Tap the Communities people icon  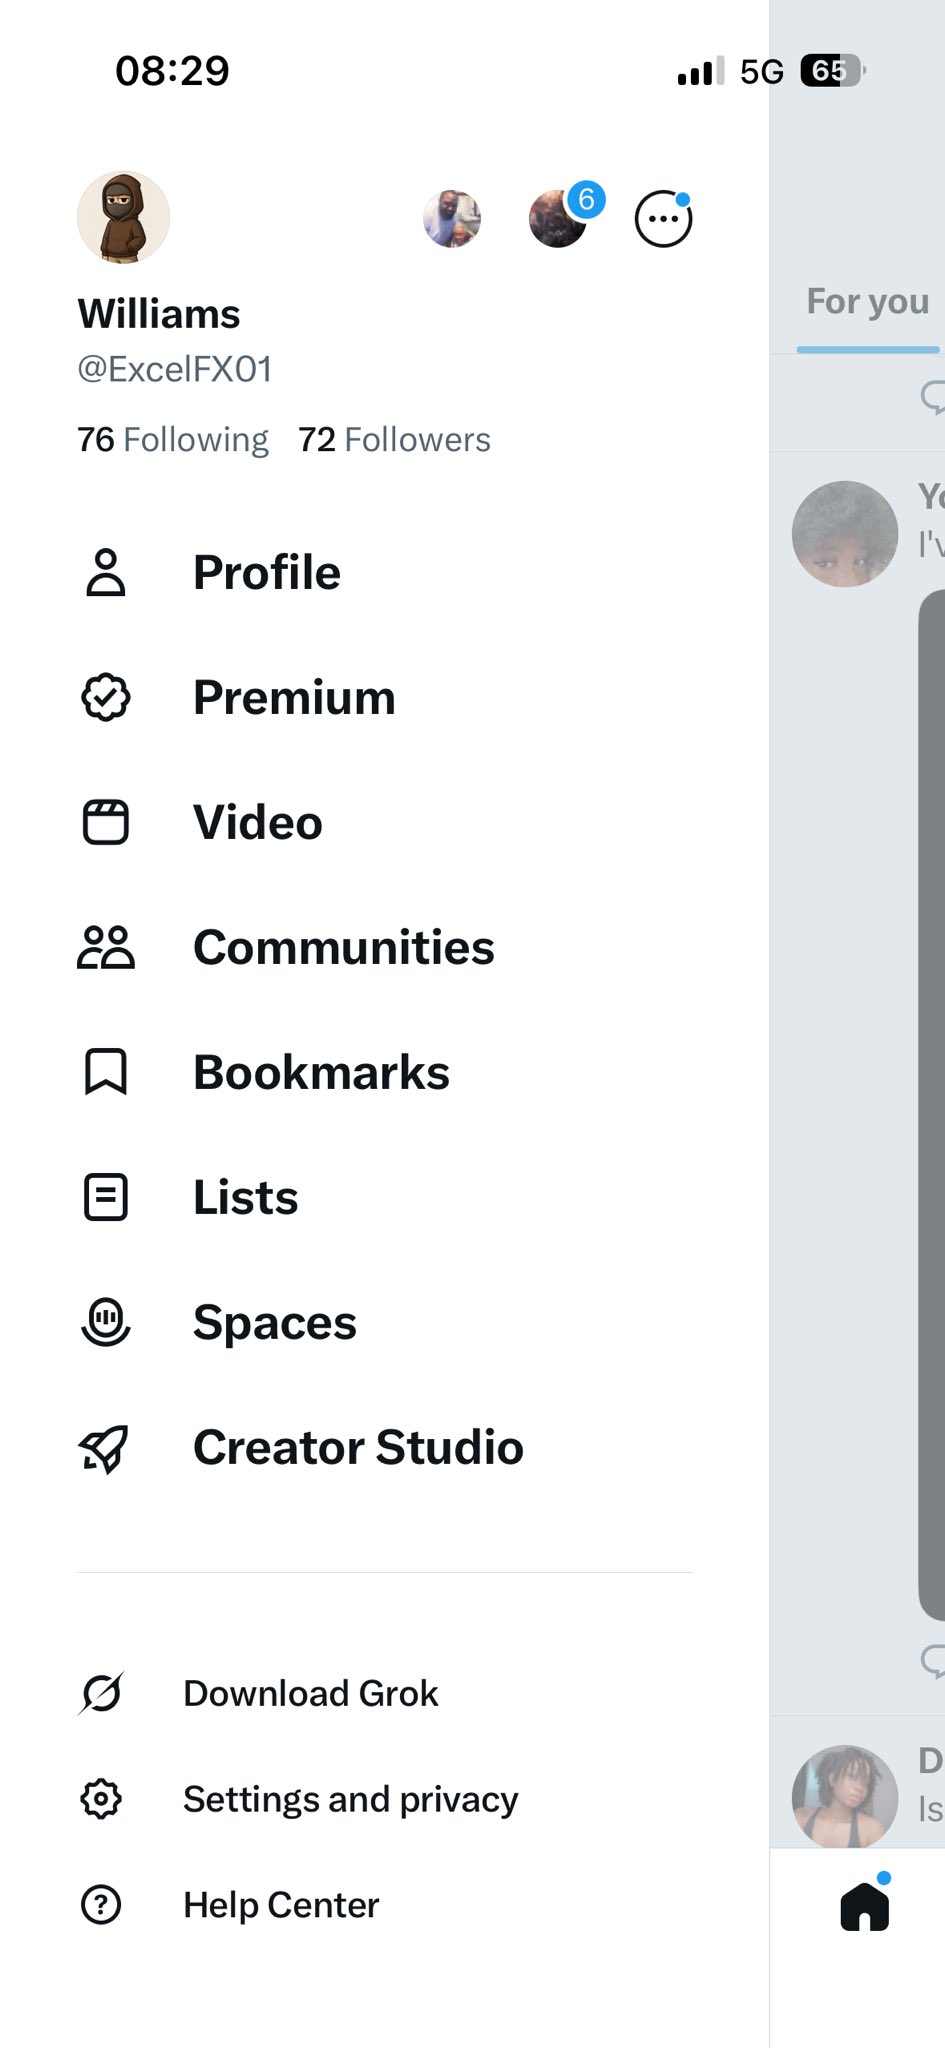pyautogui.click(x=106, y=948)
